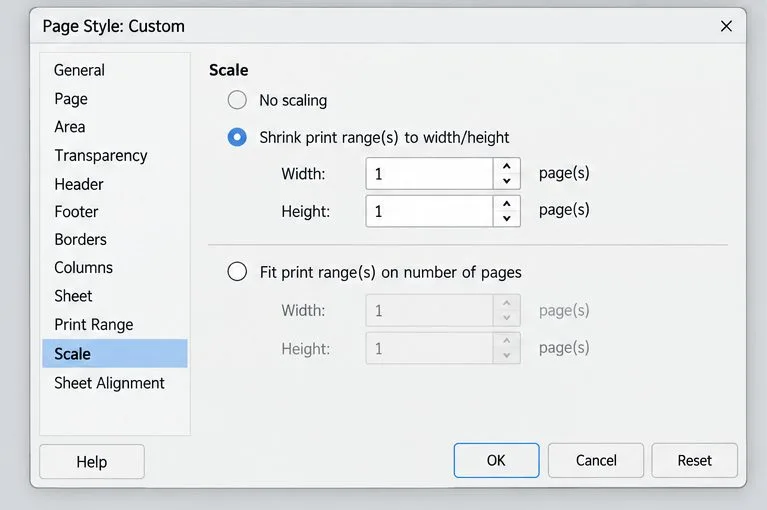Image resolution: width=767 pixels, height=510 pixels.
Task: Close the Page Style dialog
Action: tap(726, 26)
